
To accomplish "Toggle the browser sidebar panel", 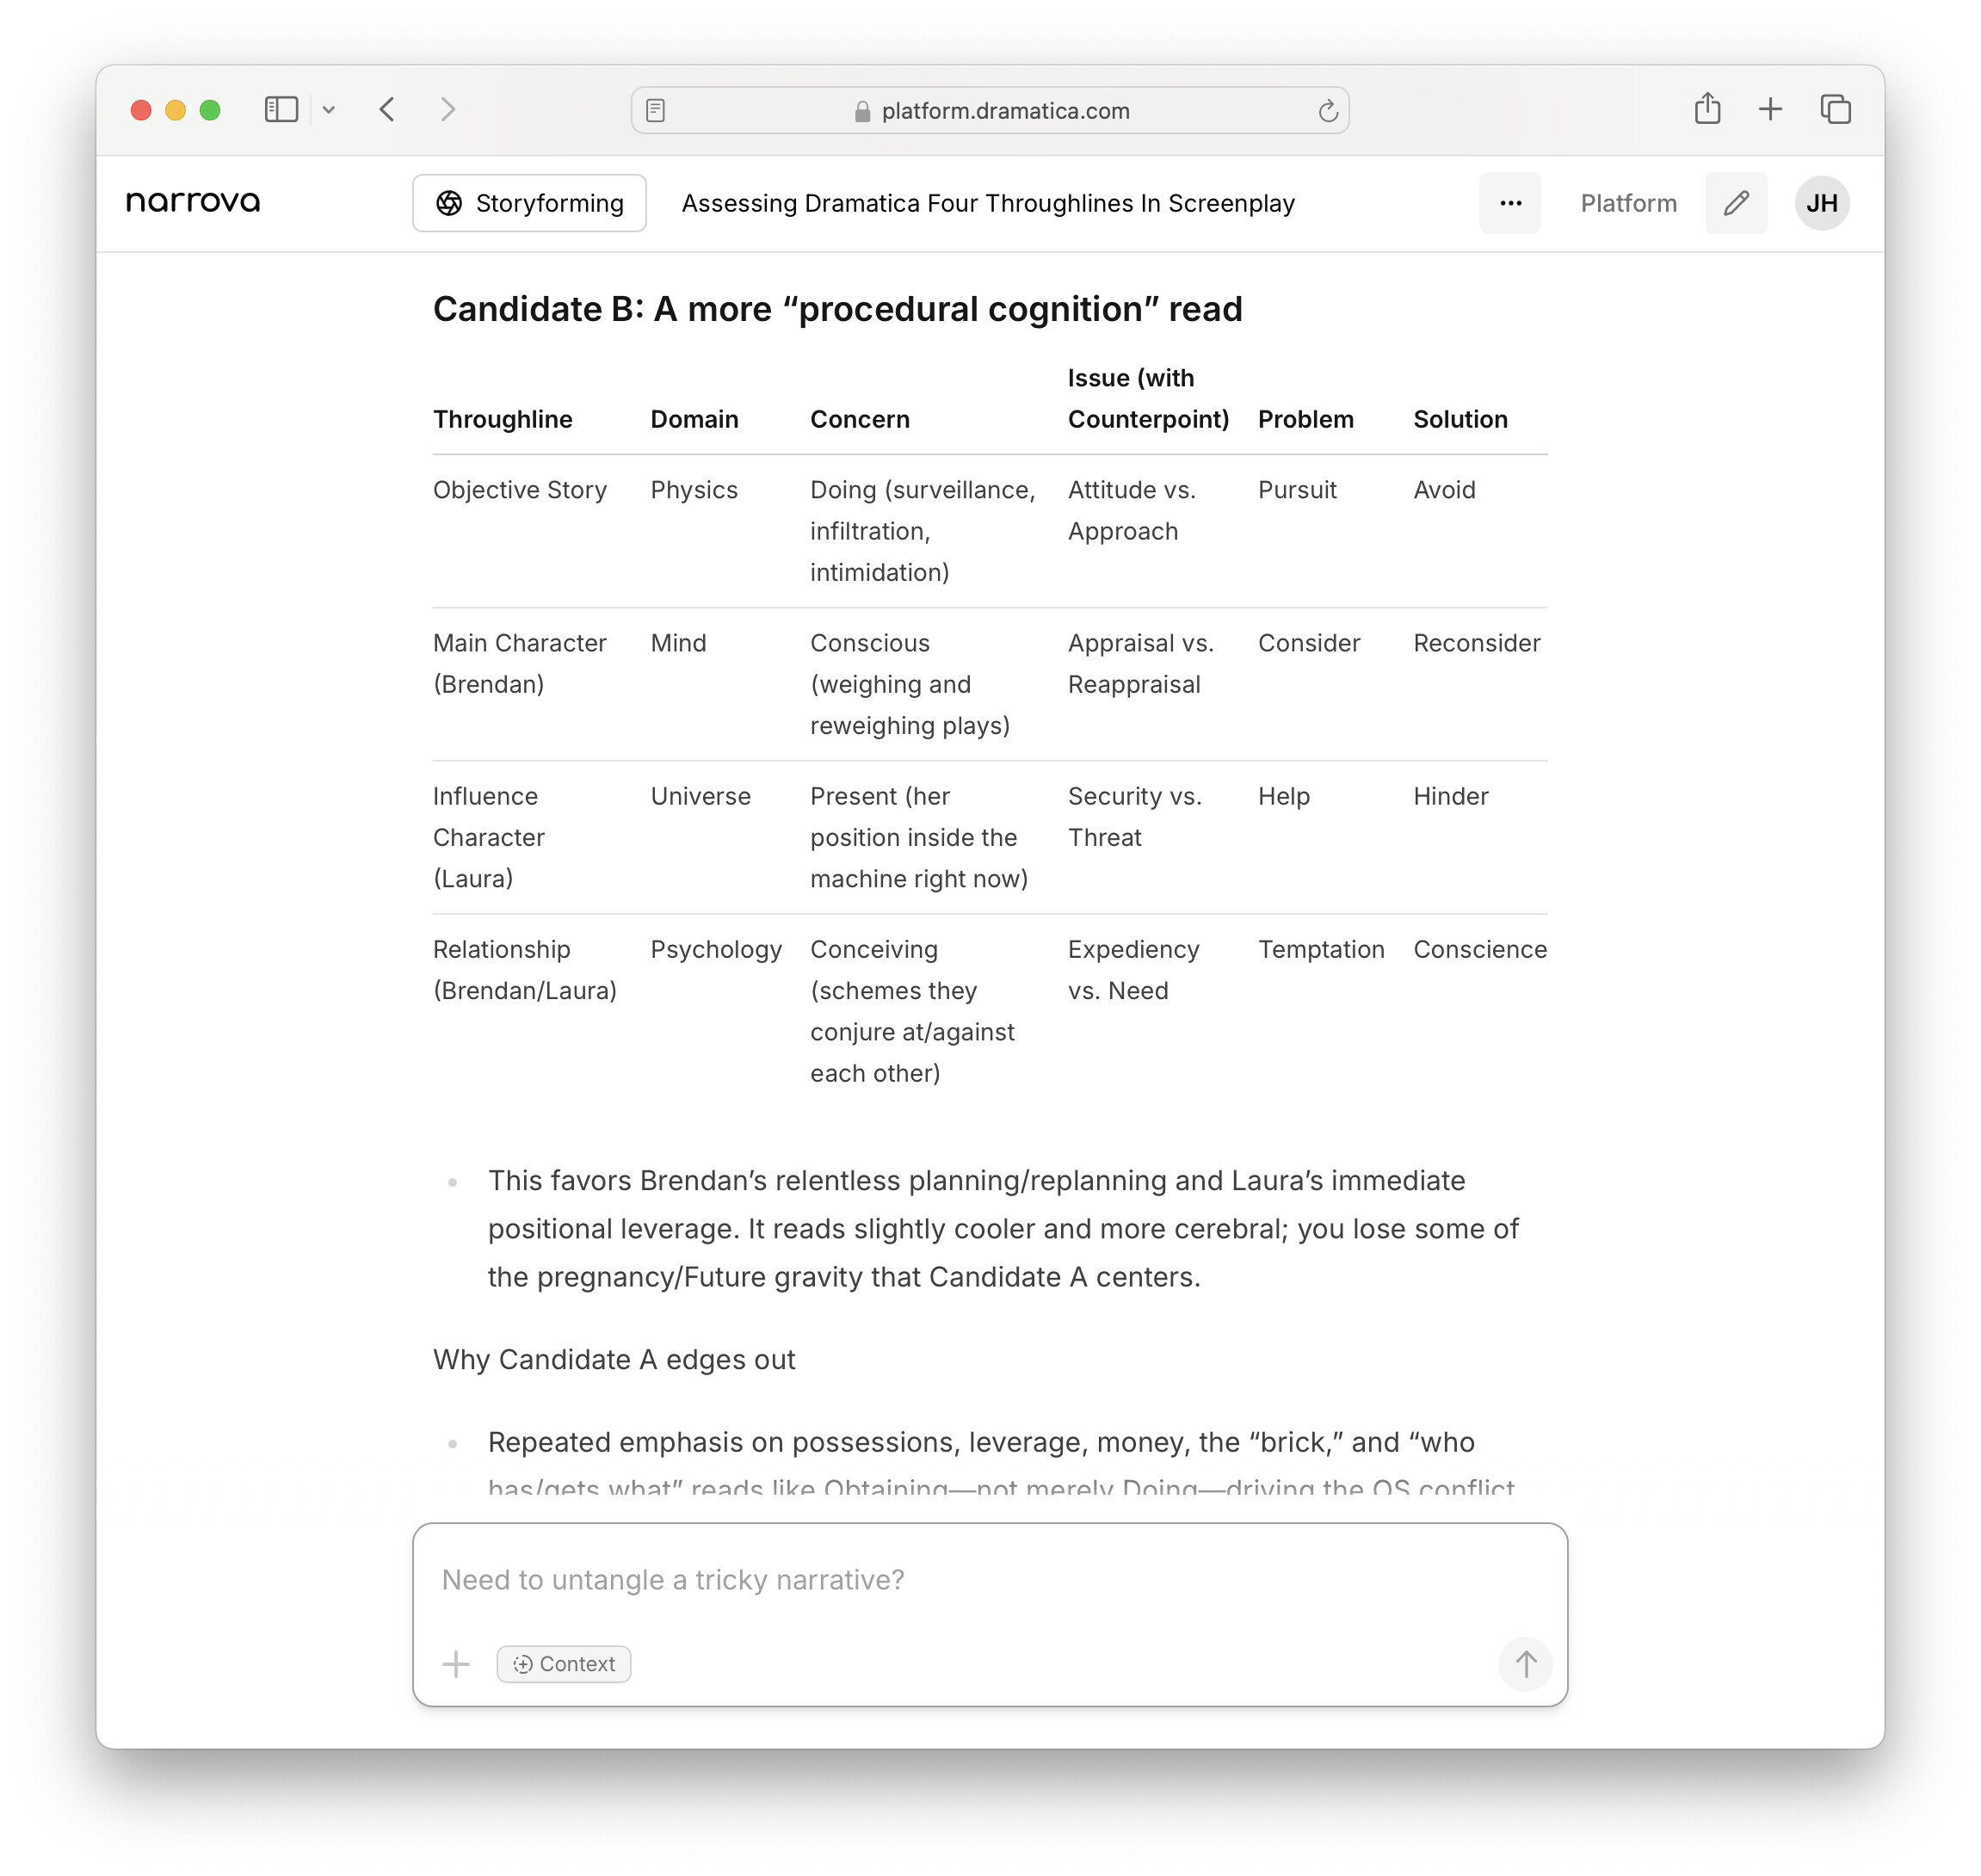I will [281, 109].
